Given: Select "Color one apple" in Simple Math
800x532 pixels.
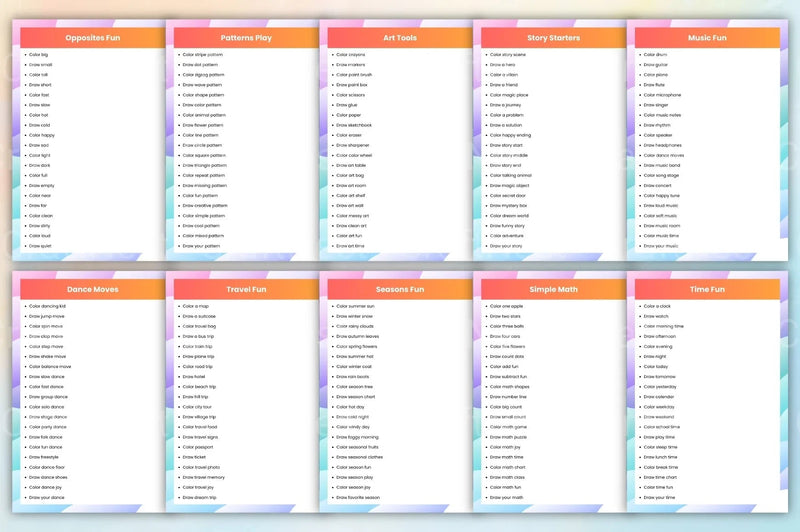Looking at the screenshot, I should 506,306.
